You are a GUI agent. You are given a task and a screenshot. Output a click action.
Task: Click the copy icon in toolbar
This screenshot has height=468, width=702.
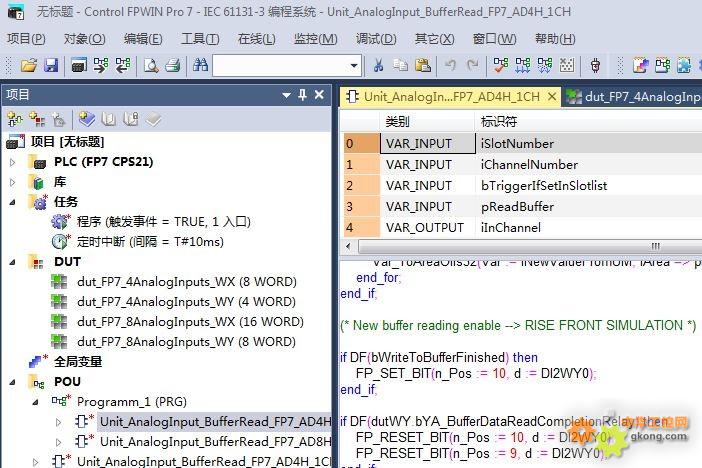tap(400, 66)
